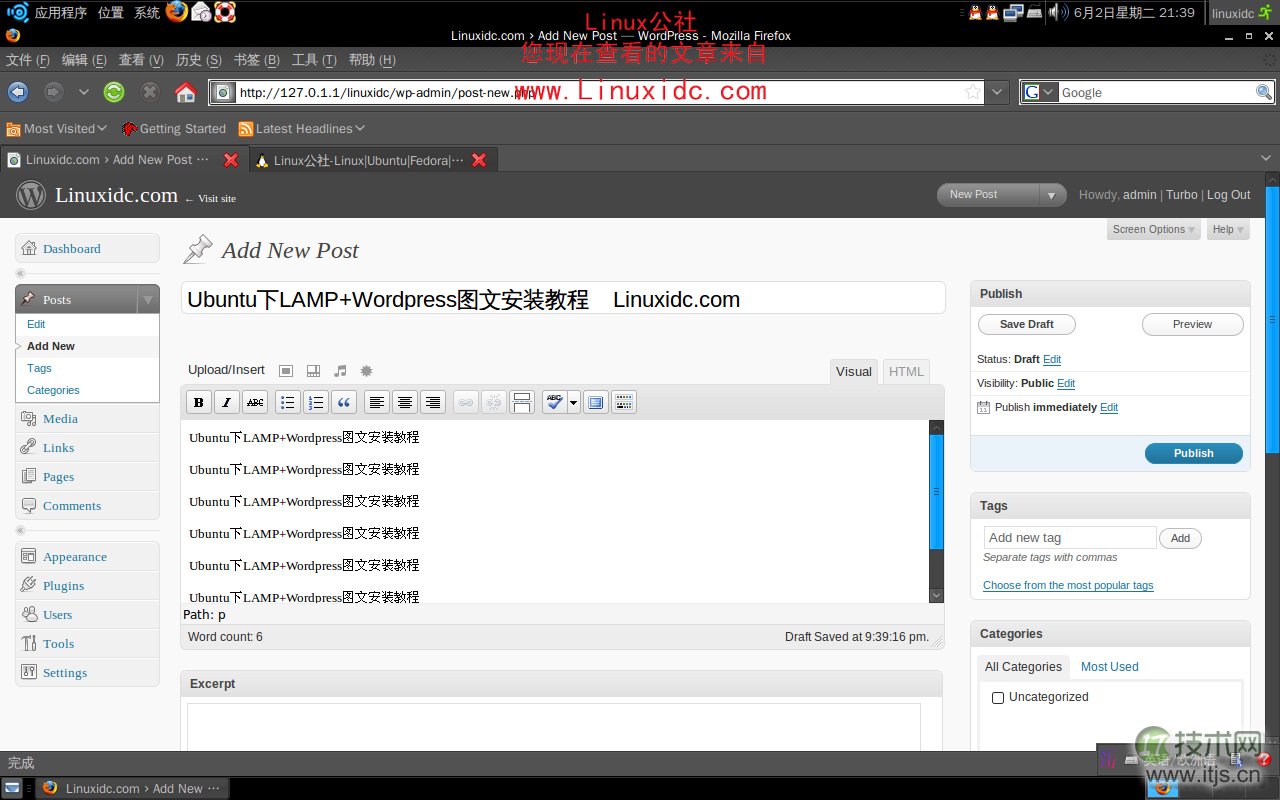Show the kitchen sink toolbar row
The width and height of the screenshot is (1280, 800).
coord(624,402)
